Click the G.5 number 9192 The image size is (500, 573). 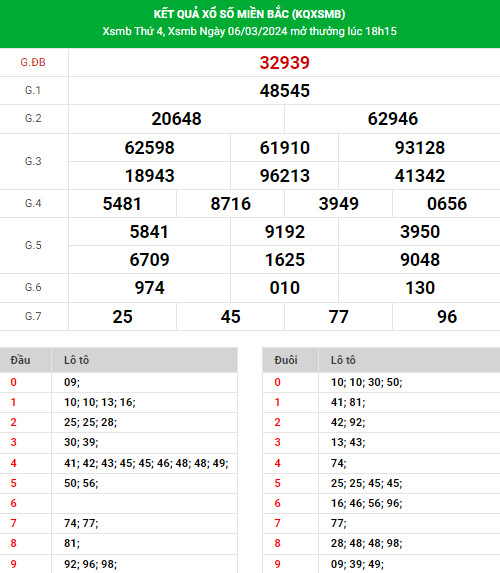pyautogui.click(x=284, y=232)
